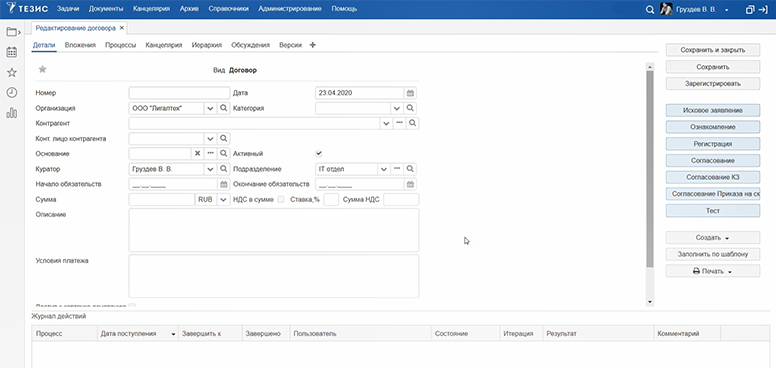The height and width of the screenshot is (368, 776).
Task: Toggle the НДС в сумме checkbox
Action: tap(281, 199)
